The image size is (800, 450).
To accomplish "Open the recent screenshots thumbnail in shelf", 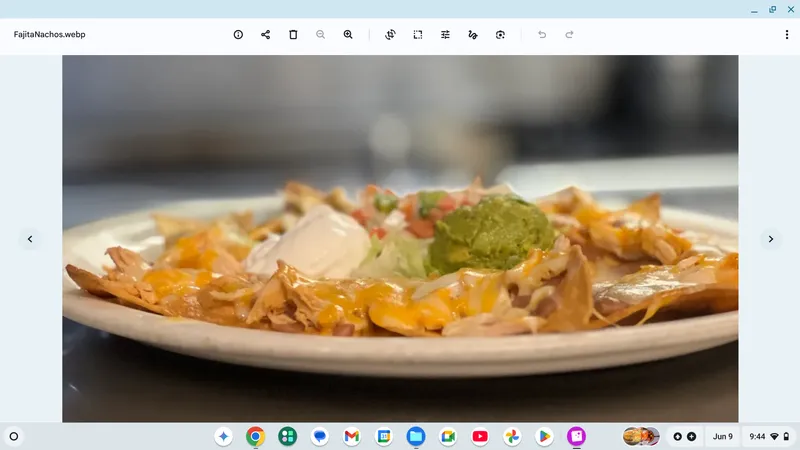I will click(x=641, y=436).
